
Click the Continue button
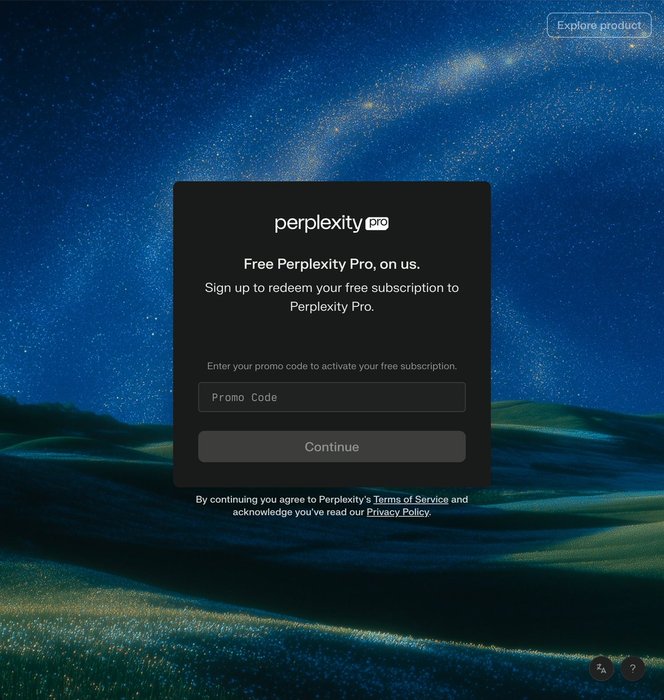pyautogui.click(x=332, y=446)
